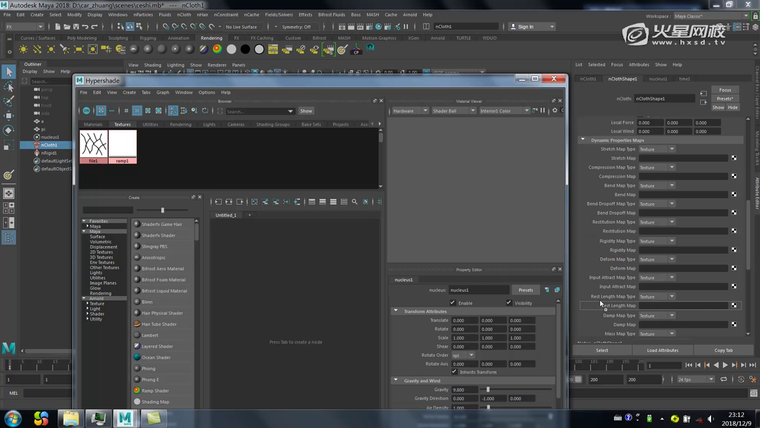Select the arrow Select tool in toolbox
Image resolution: width=760 pixels, height=428 pixels.
pyautogui.click(x=8, y=72)
